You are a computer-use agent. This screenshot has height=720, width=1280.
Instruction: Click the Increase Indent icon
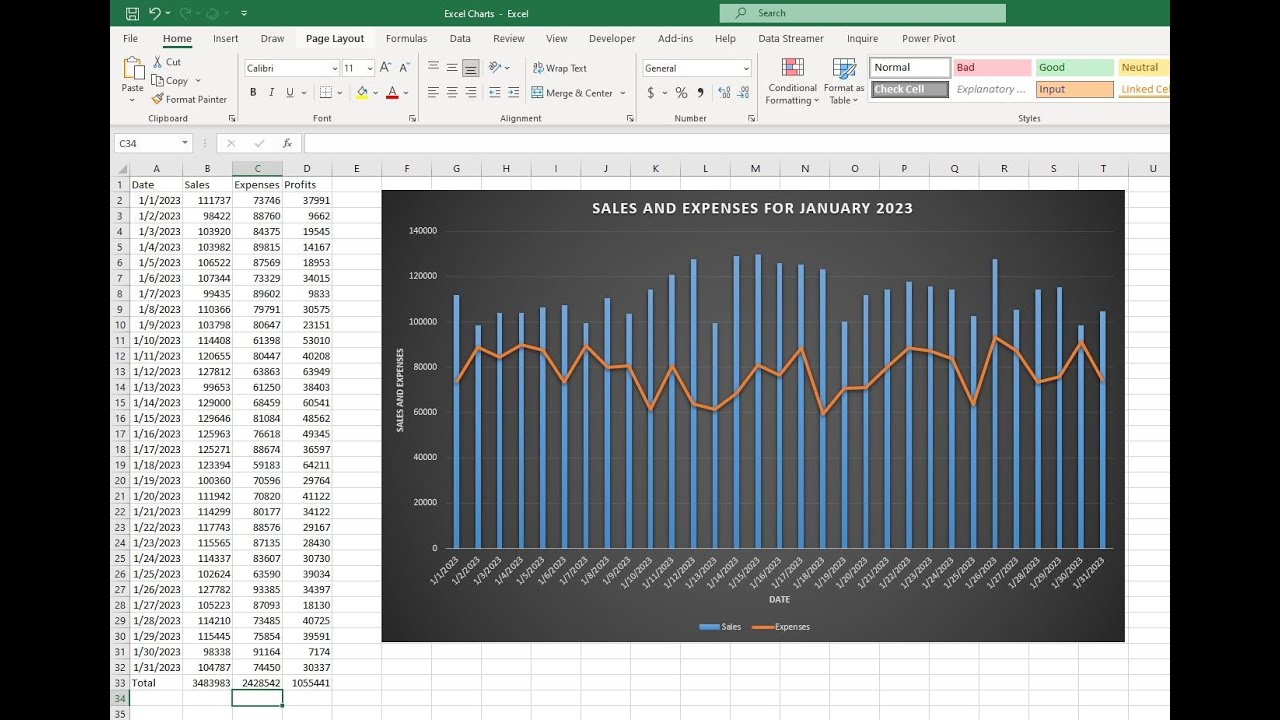coord(514,92)
